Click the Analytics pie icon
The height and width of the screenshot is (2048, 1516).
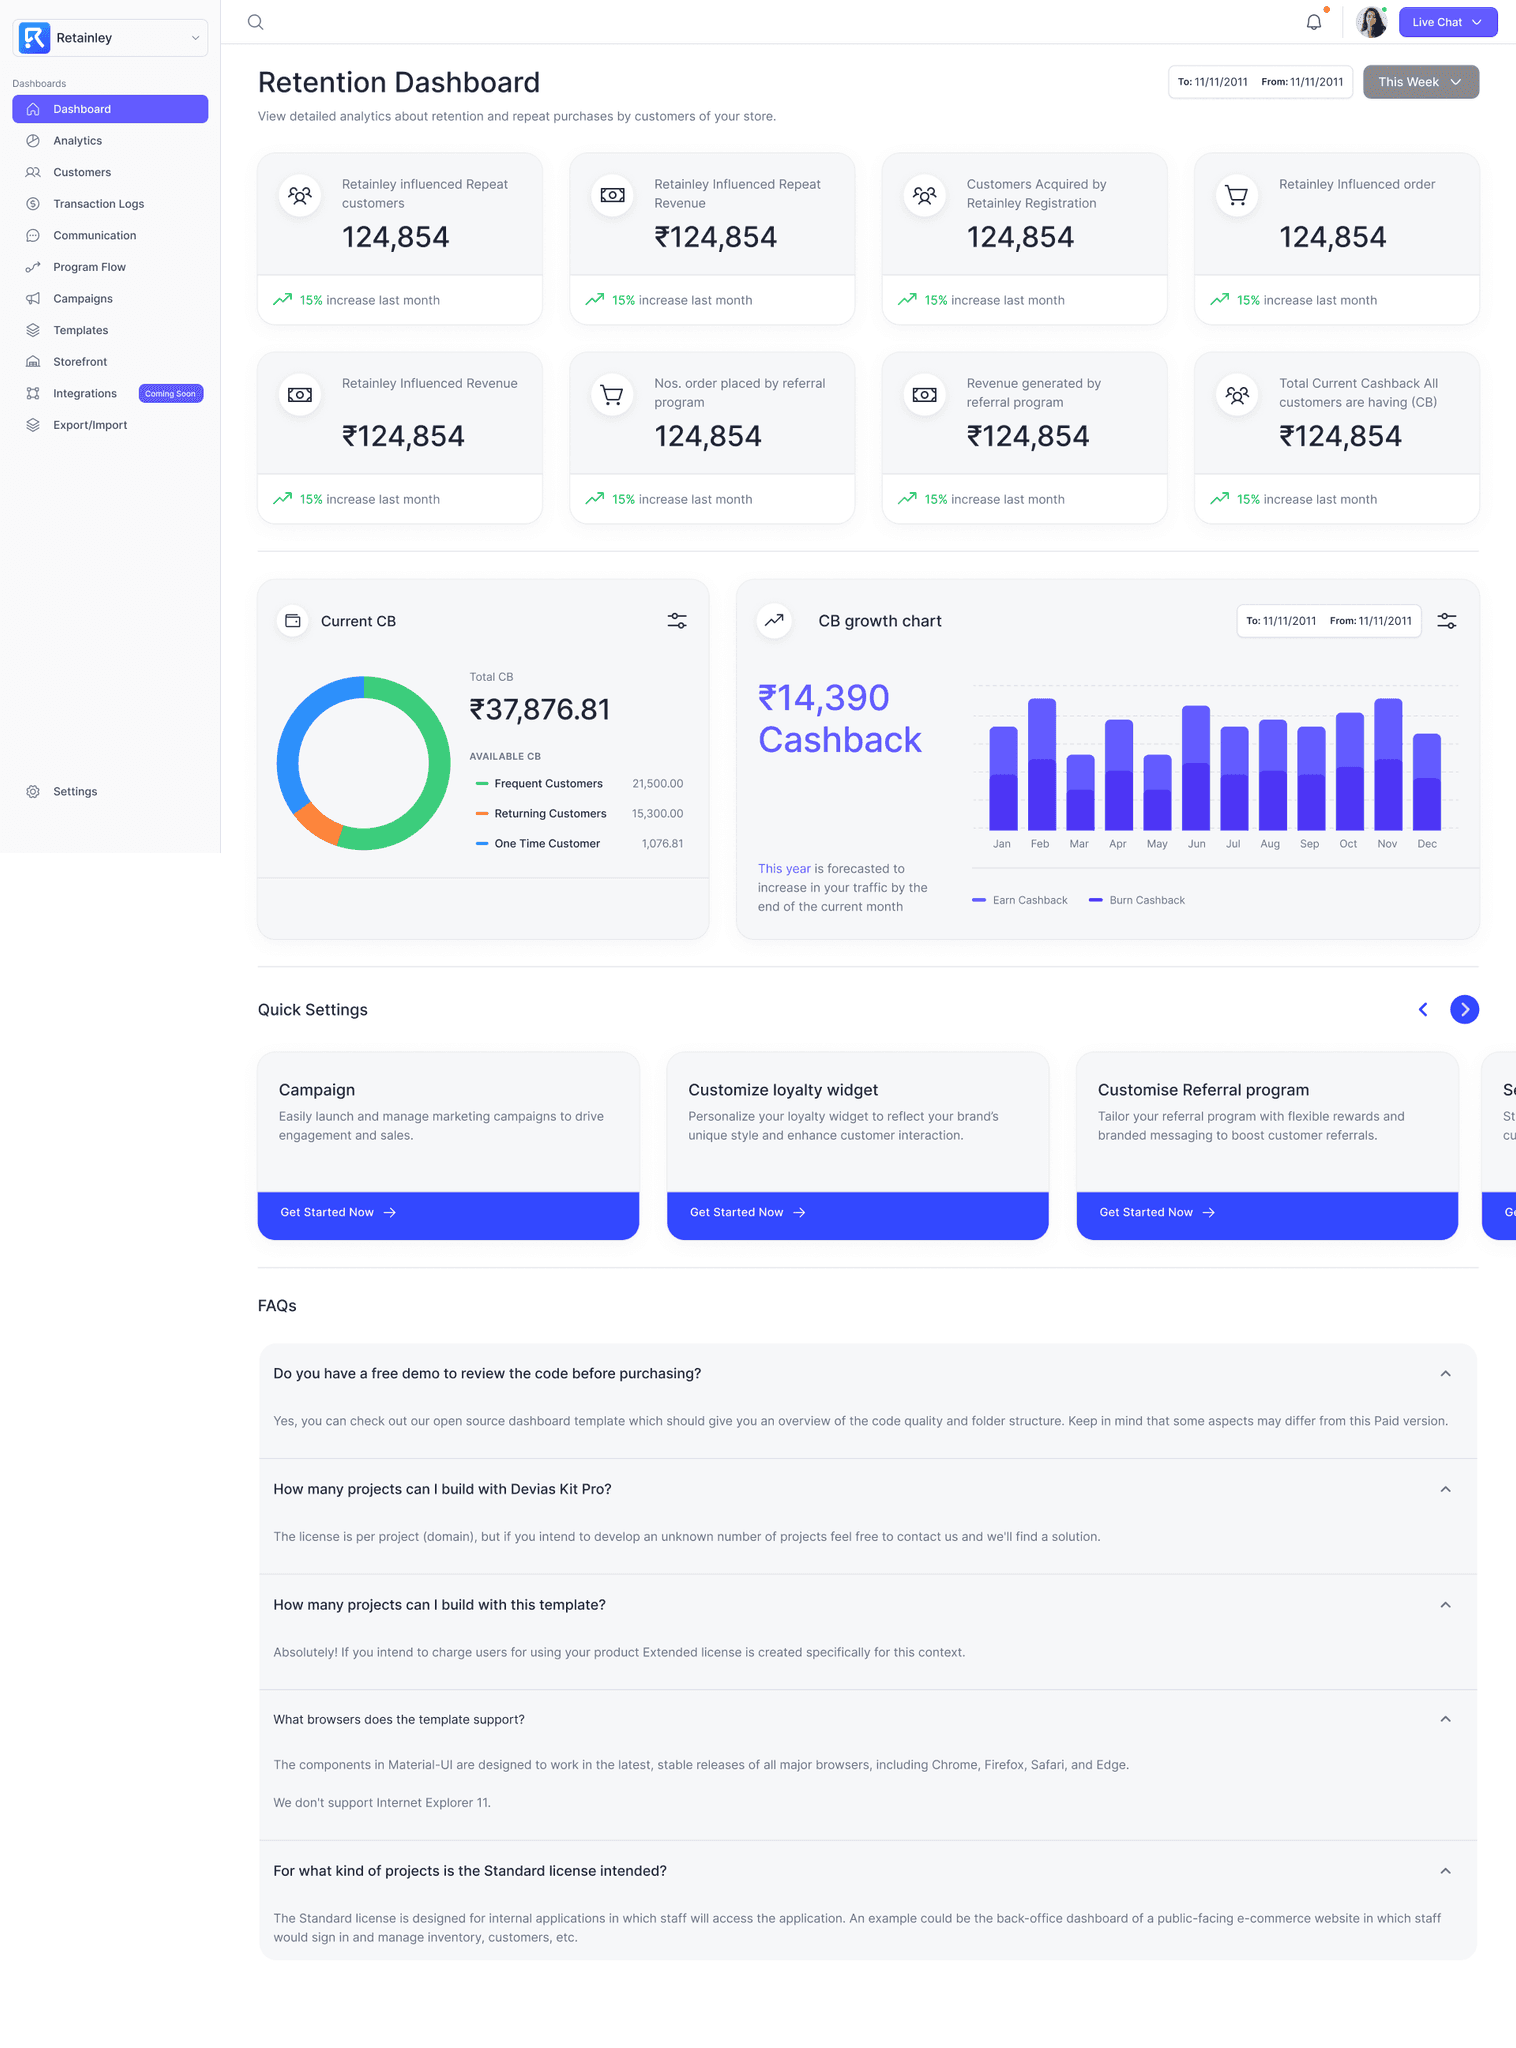[33, 141]
